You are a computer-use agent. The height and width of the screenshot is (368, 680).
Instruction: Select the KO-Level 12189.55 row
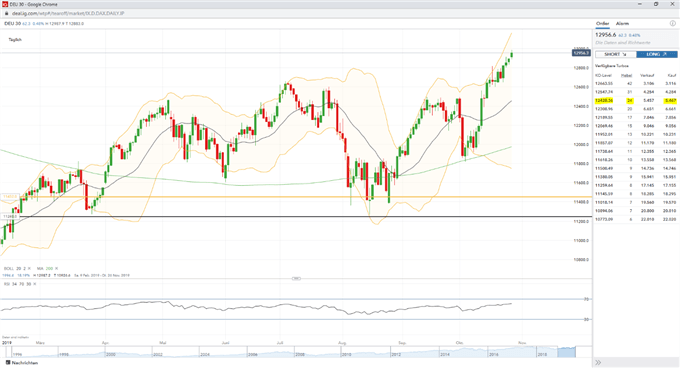pos(635,117)
